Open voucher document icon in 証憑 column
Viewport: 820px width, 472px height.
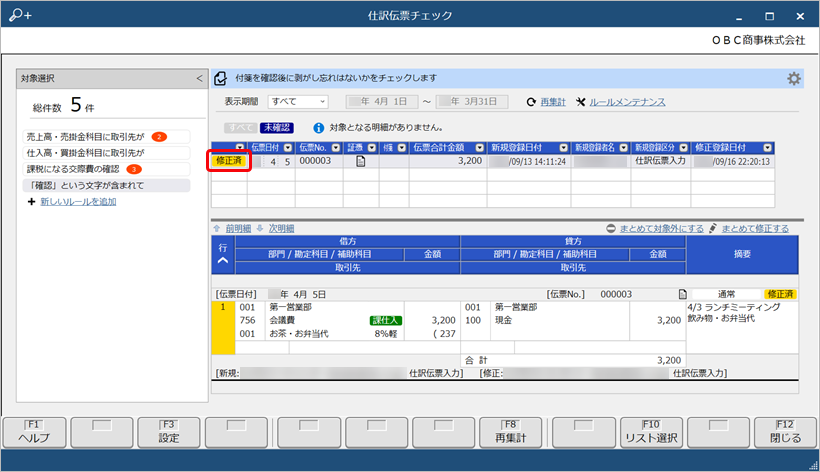point(360,162)
